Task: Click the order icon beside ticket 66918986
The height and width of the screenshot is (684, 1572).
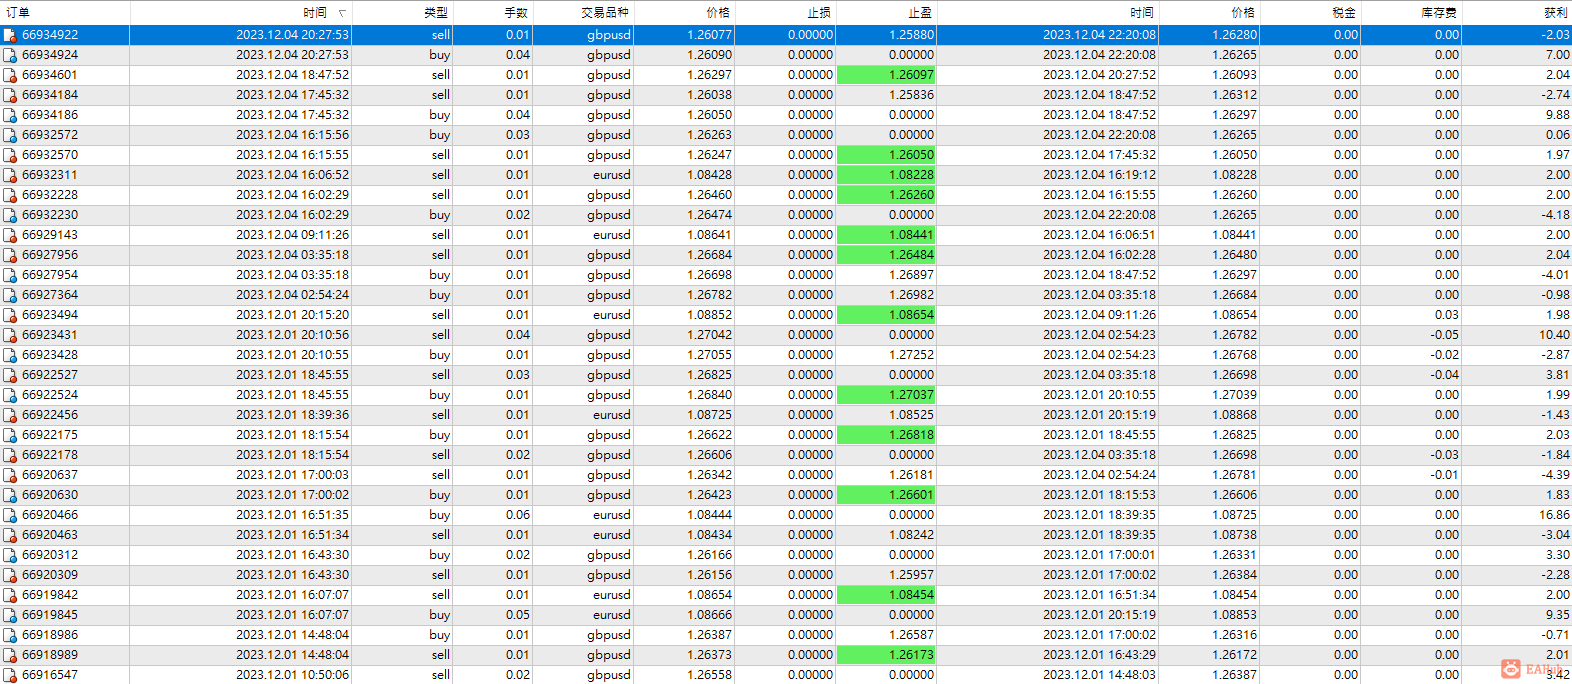Action: pyautogui.click(x=10, y=635)
